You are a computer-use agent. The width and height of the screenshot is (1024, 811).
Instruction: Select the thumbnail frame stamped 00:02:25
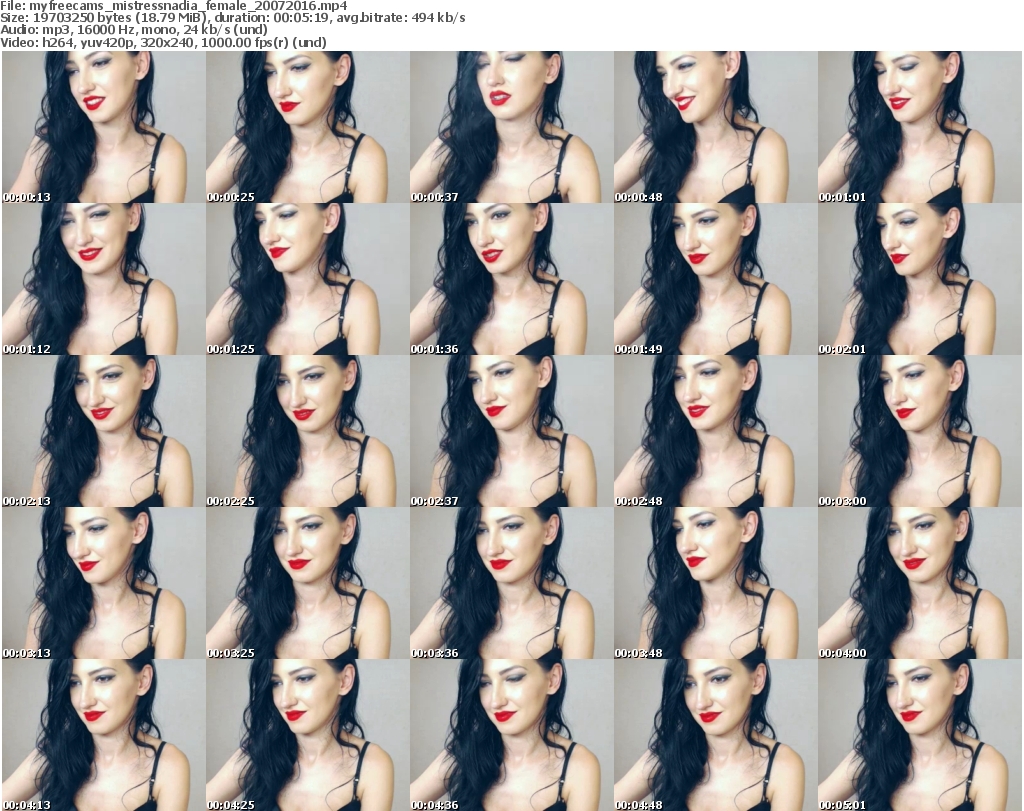[308, 432]
